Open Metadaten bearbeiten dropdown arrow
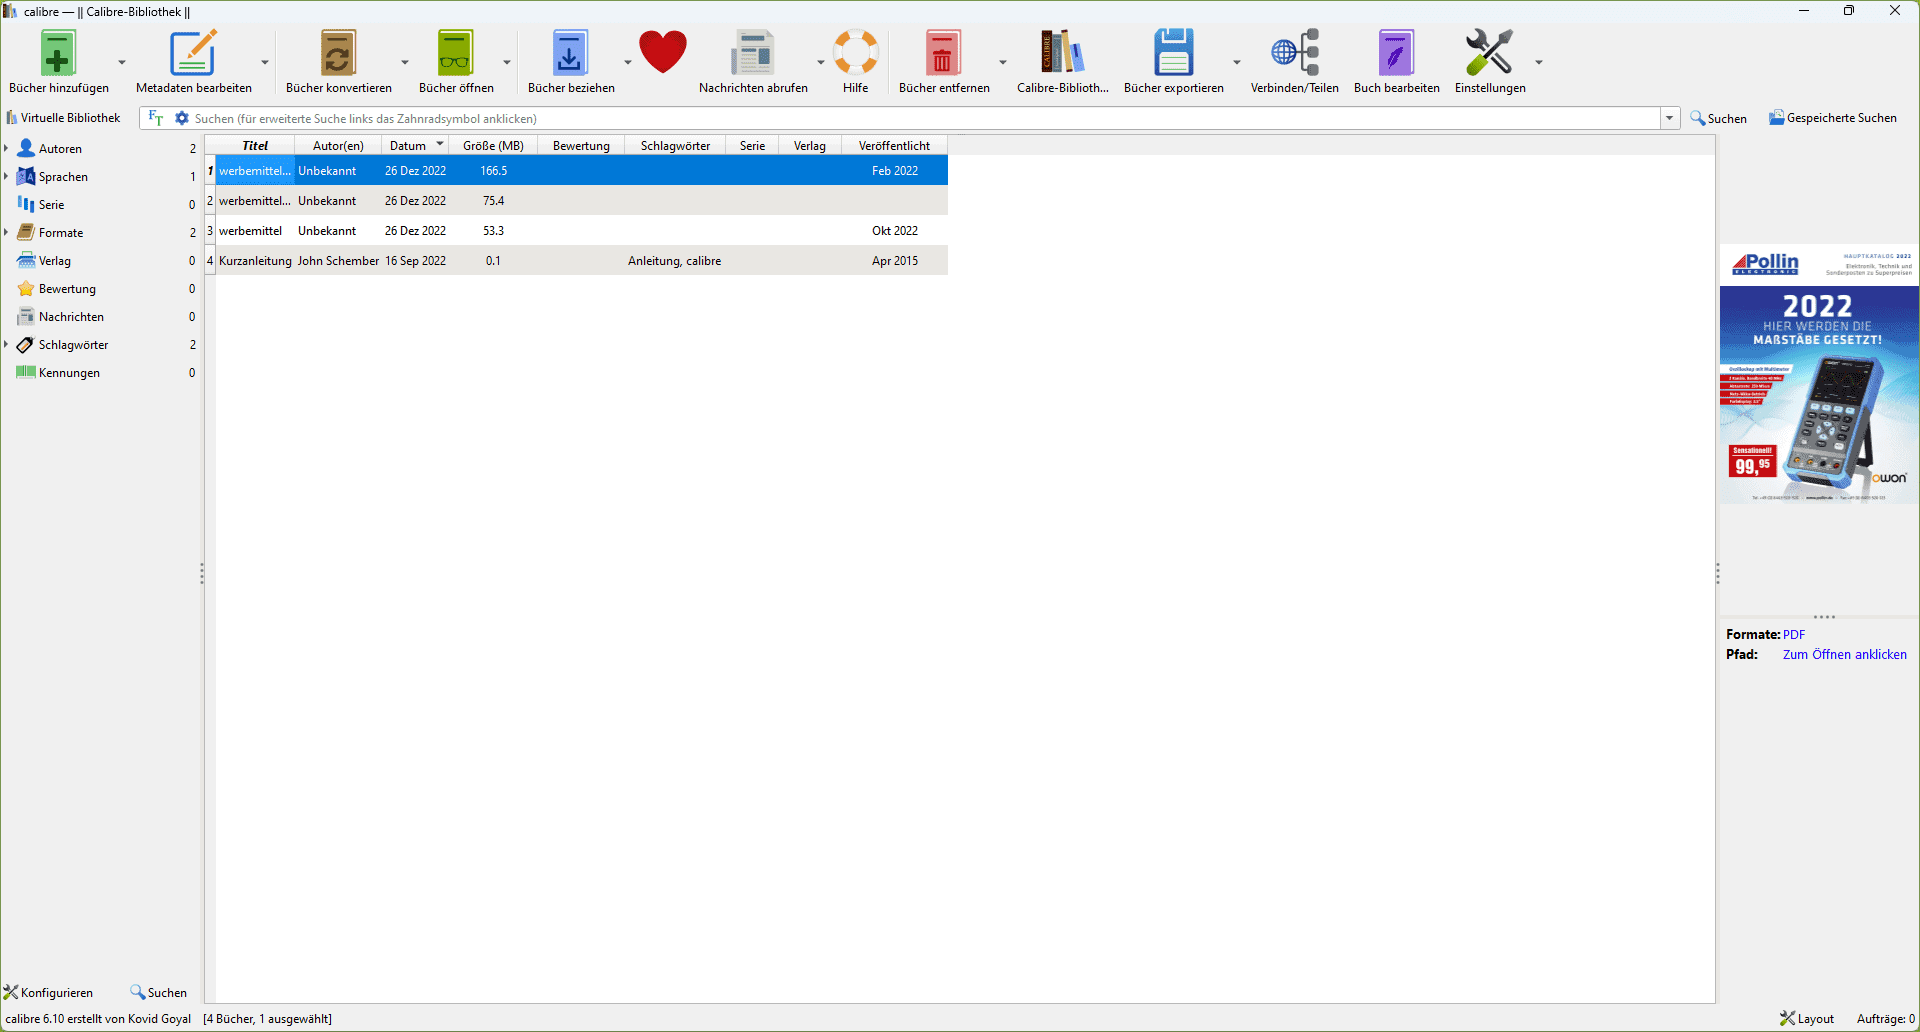 click(265, 62)
